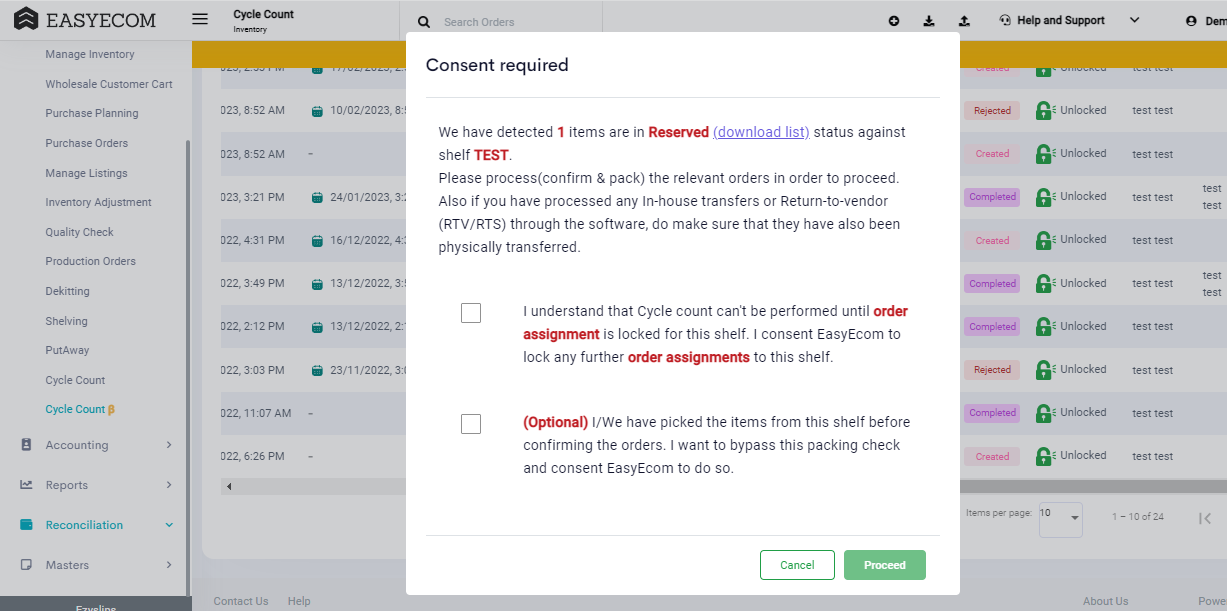Check the order assignment lock consent checkbox

(x=471, y=313)
